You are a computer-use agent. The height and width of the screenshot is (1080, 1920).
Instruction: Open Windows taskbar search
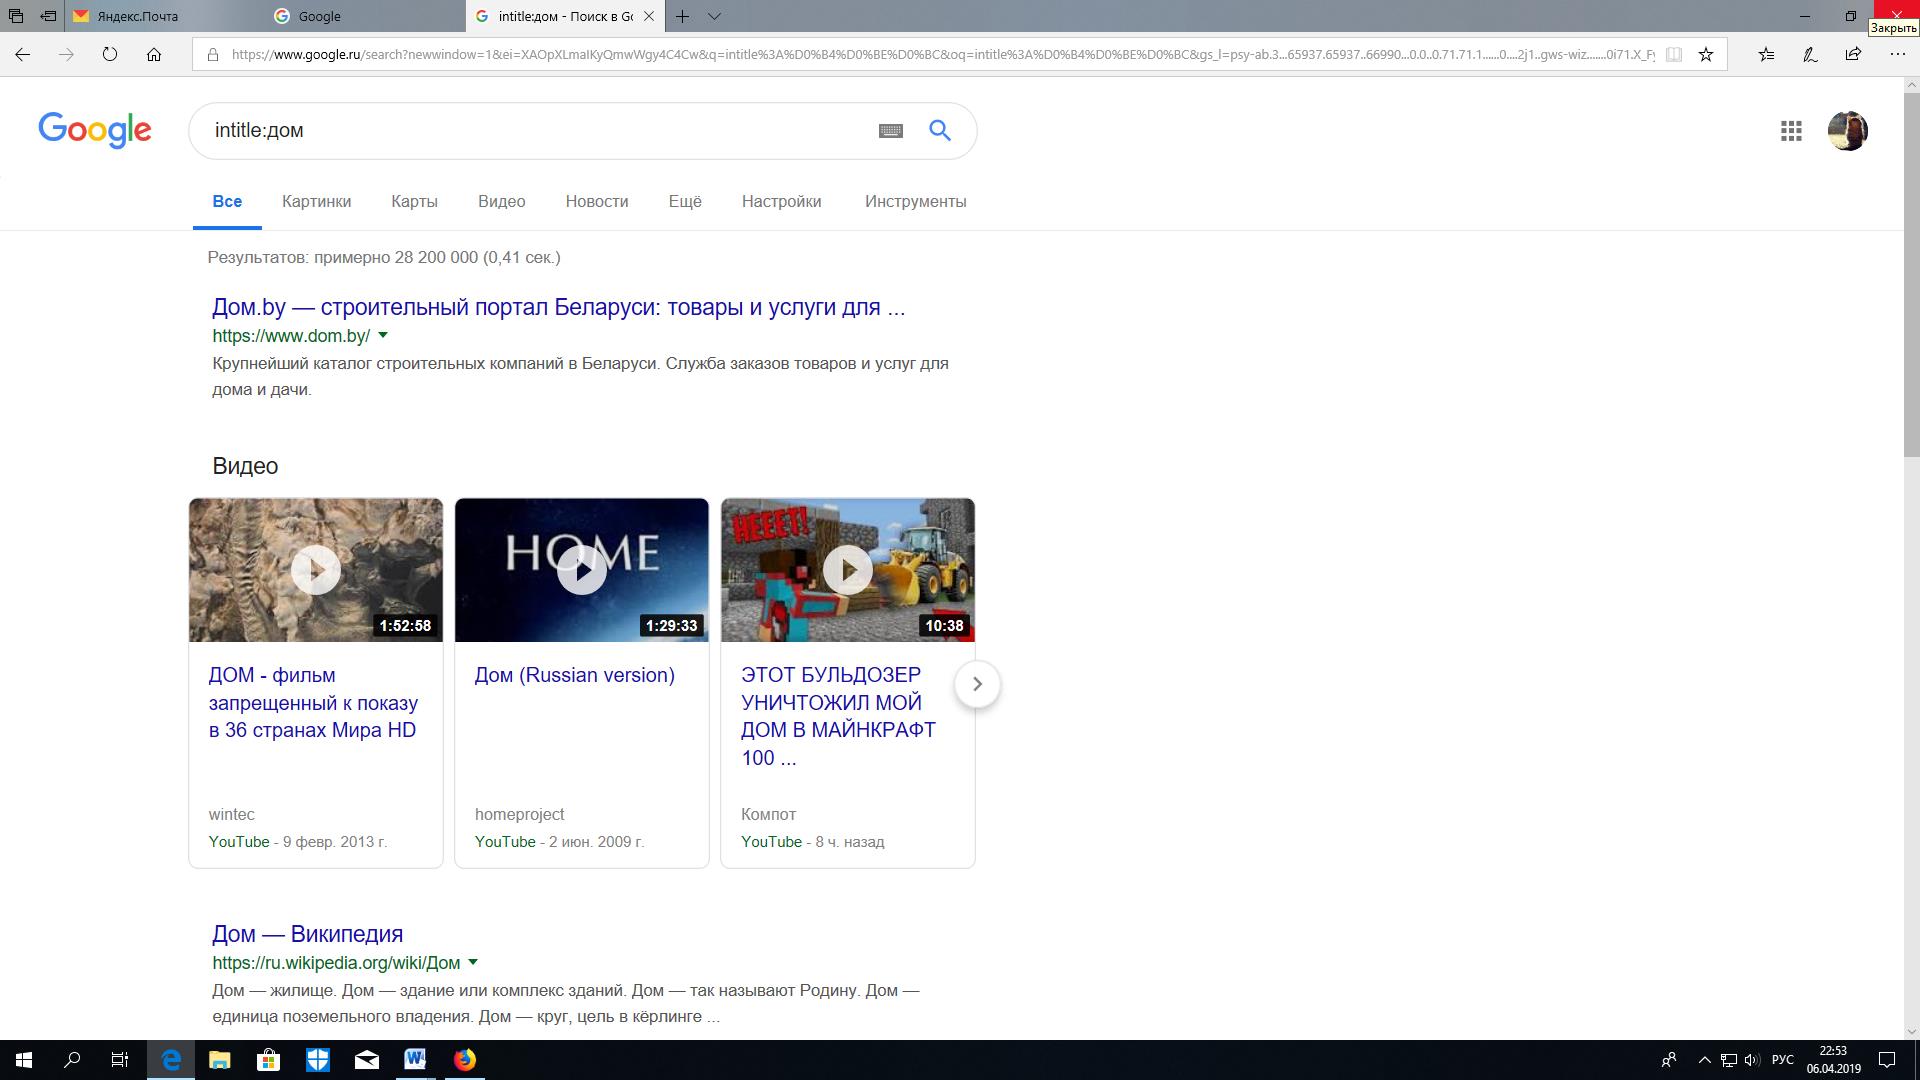pyautogui.click(x=72, y=1060)
